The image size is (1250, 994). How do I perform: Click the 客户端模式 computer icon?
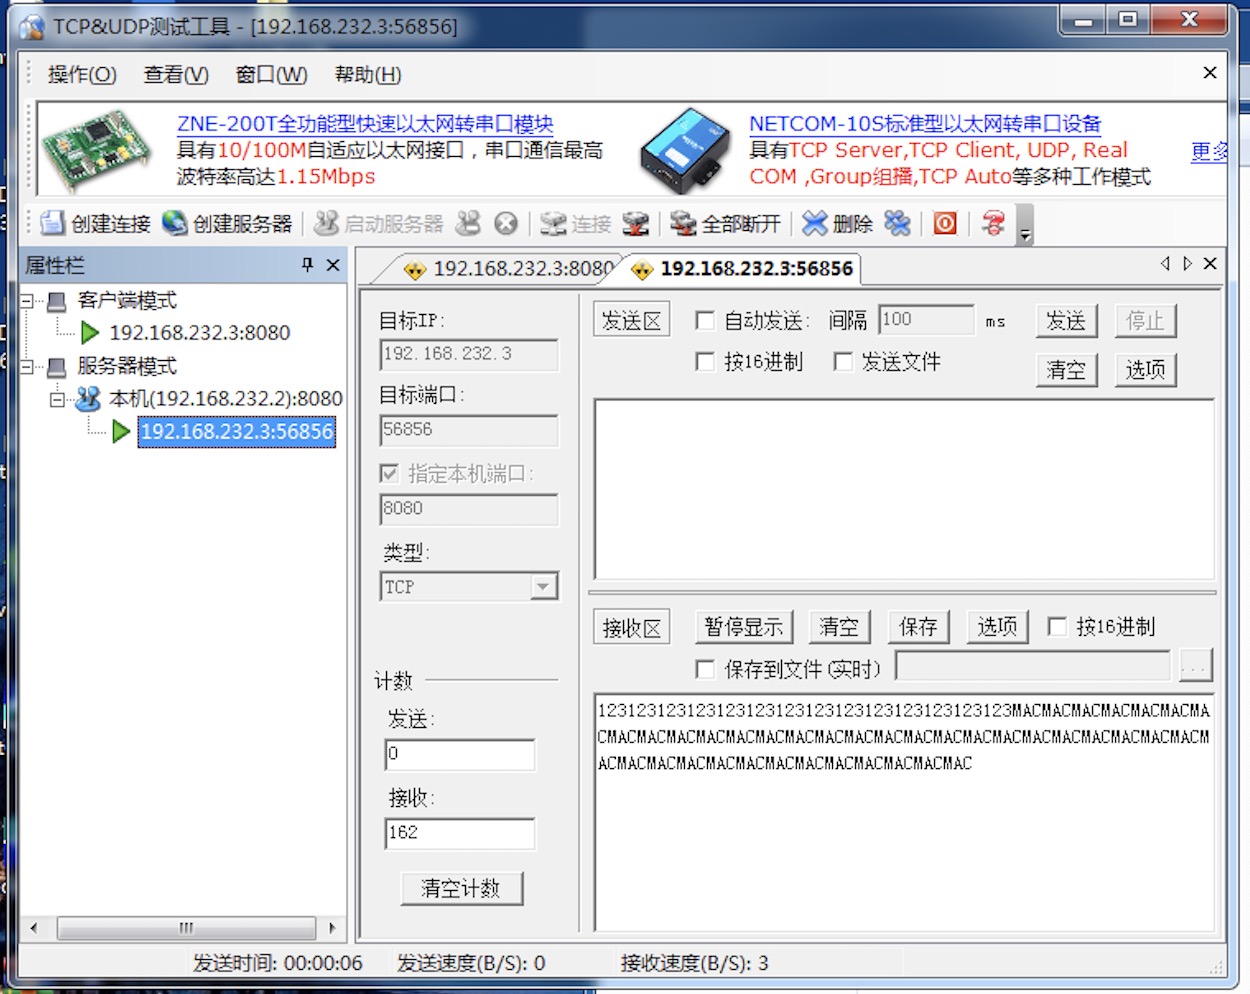(x=58, y=301)
